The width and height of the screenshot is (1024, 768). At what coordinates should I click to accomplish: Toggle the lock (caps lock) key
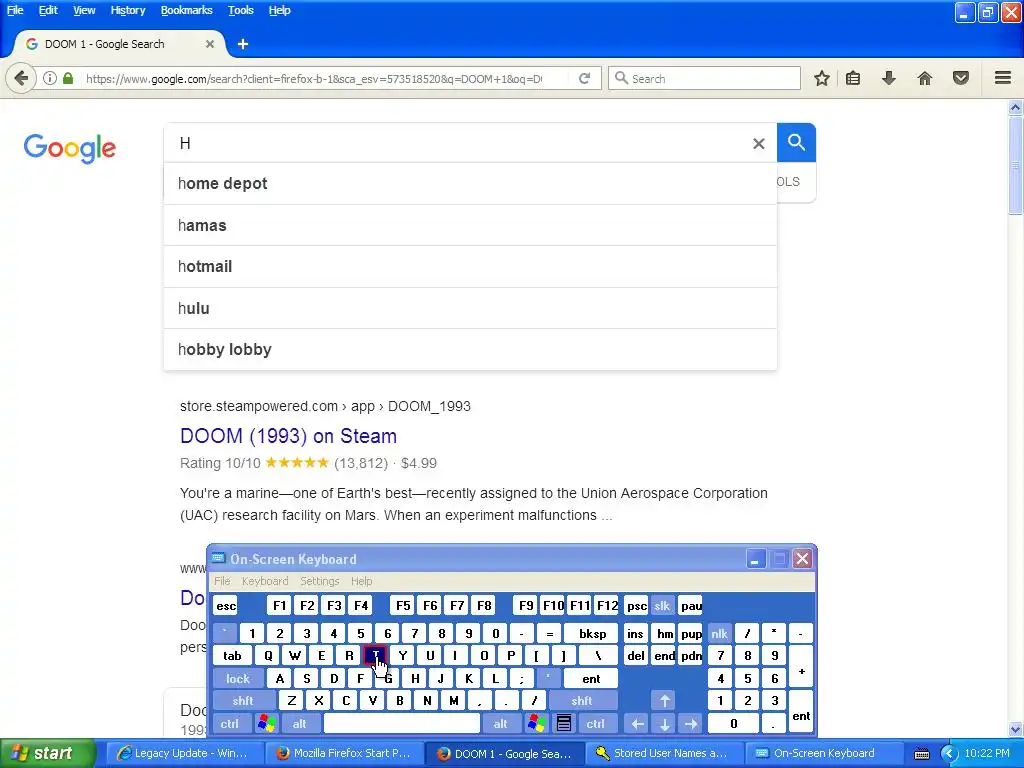pos(238,679)
